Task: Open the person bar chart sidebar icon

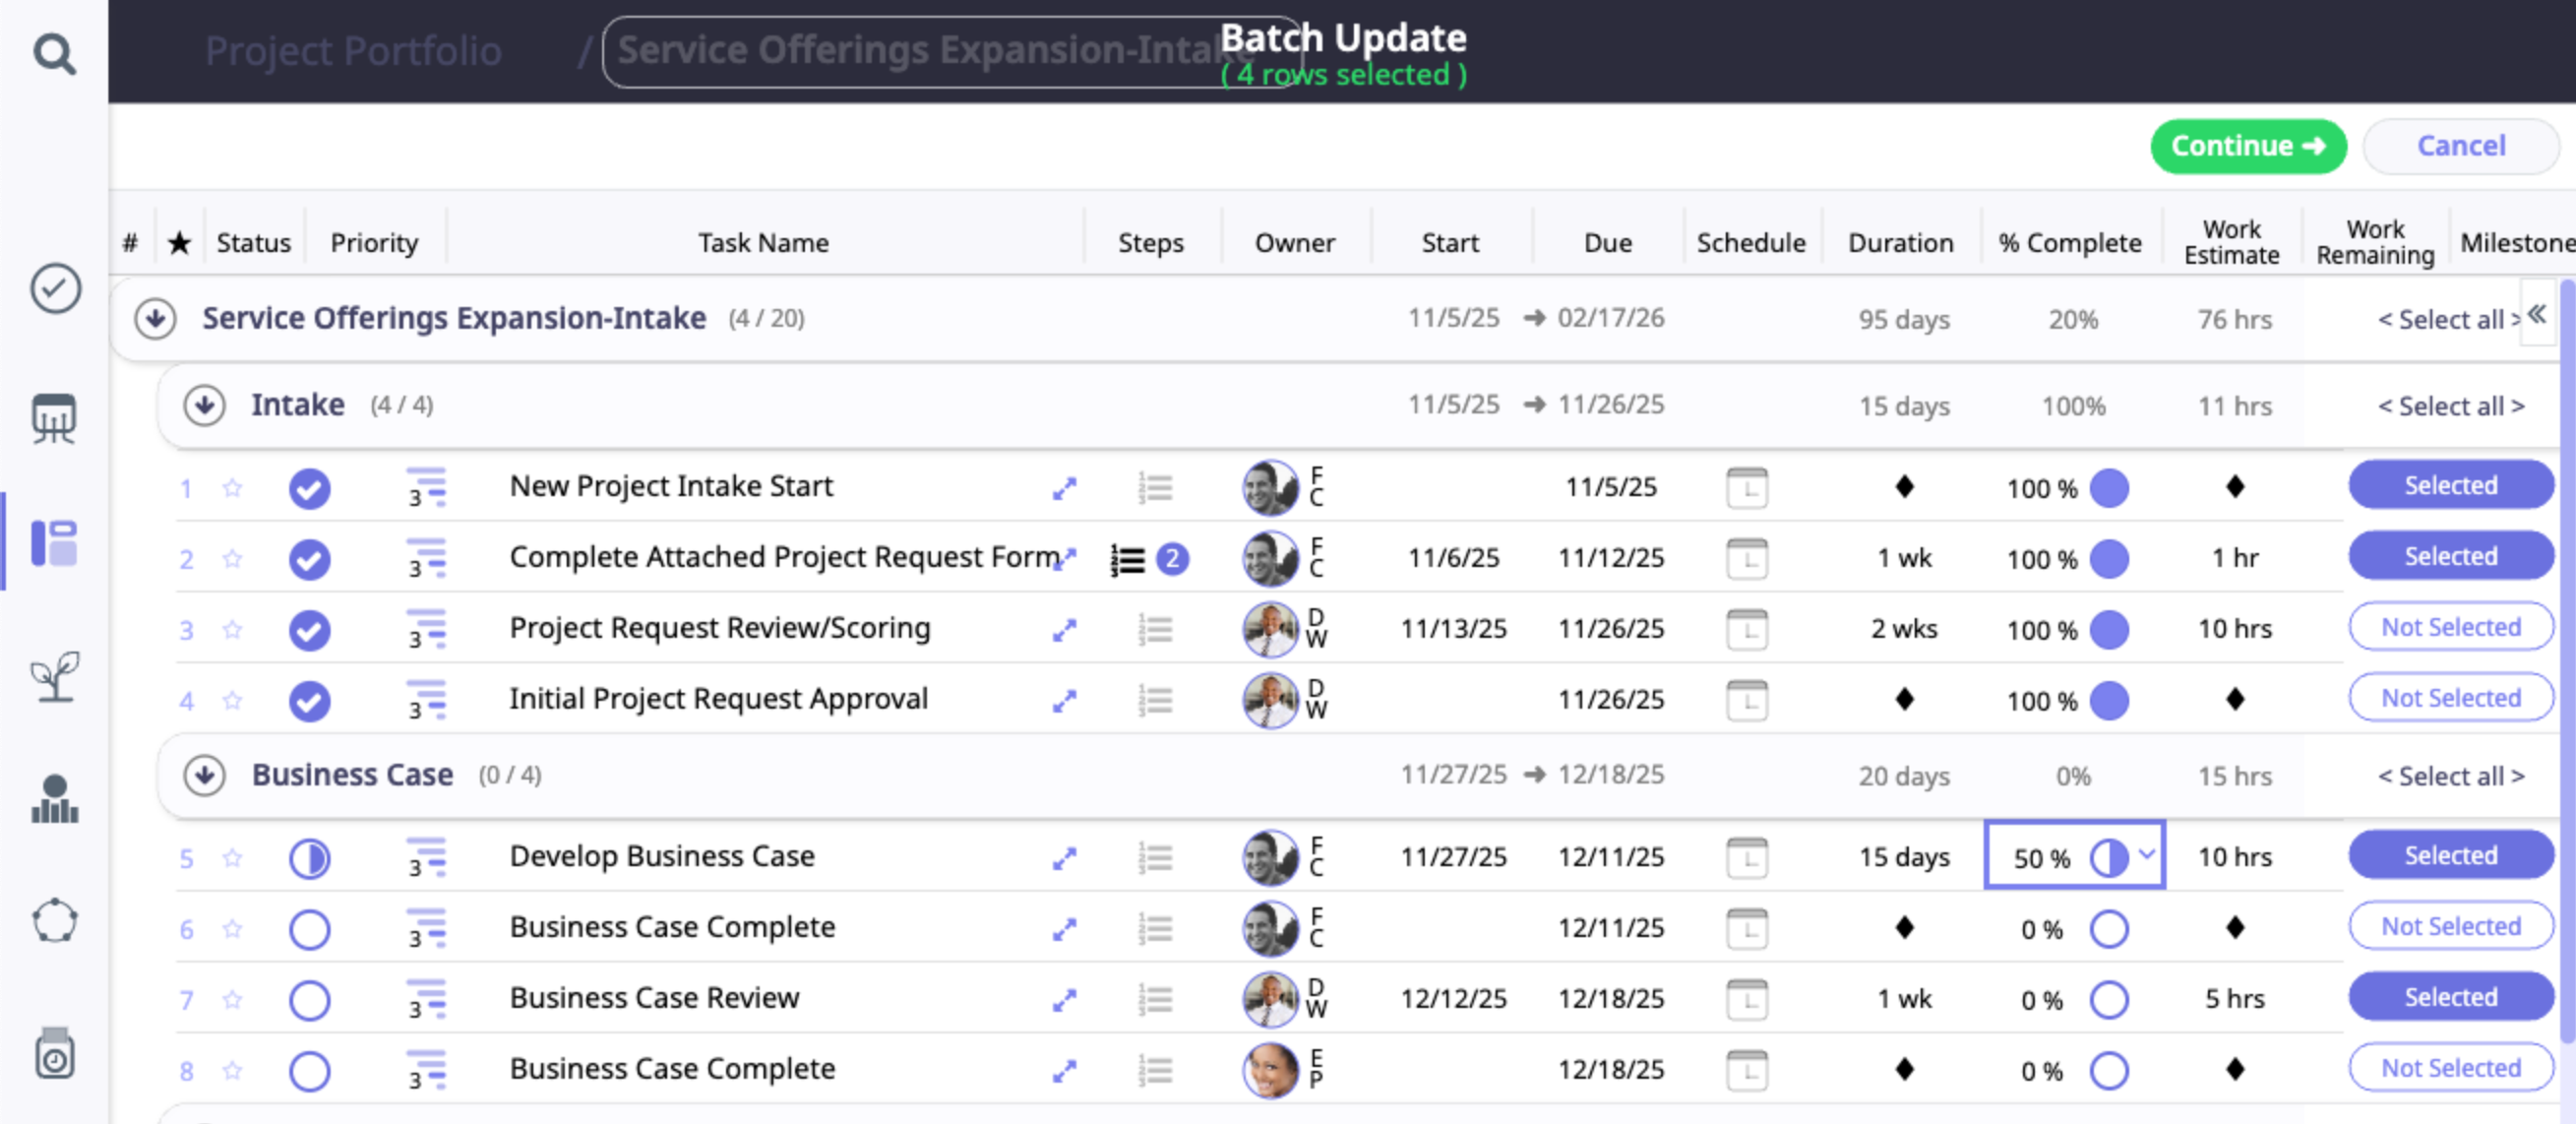Action: (x=54, y=799)
